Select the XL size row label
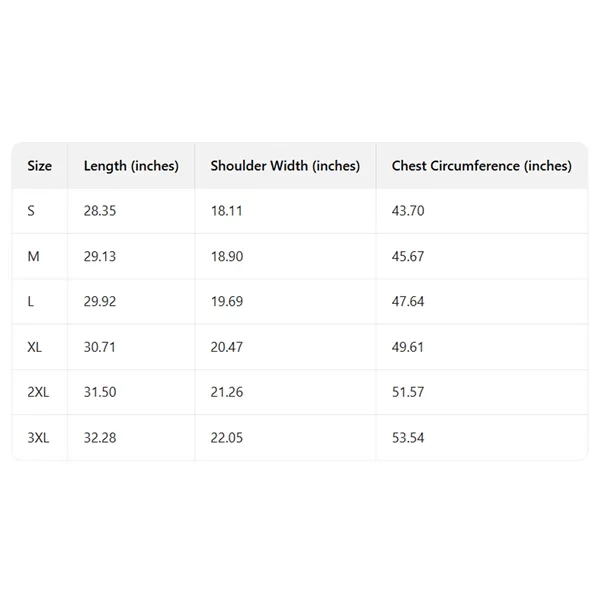Screen dimensions: 600x600 pos(36,347)
